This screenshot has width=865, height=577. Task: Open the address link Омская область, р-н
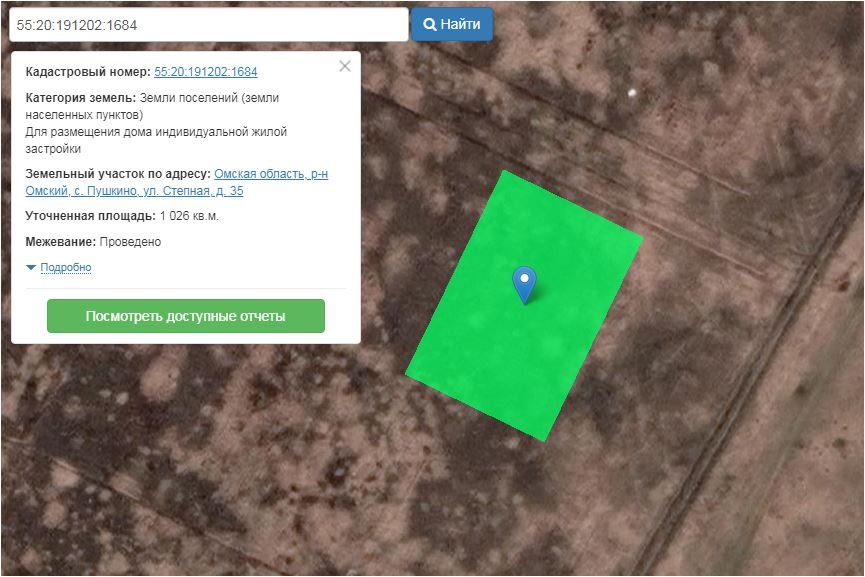pos(271,174)
